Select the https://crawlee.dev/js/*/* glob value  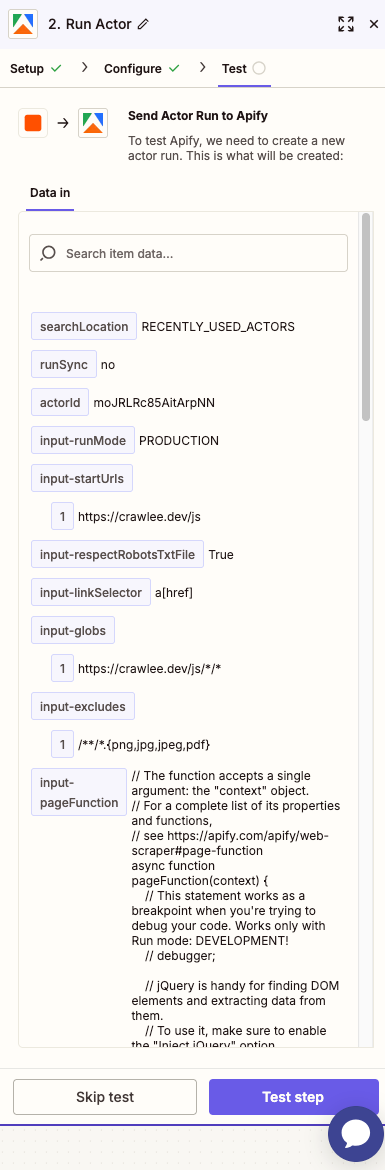click(x=149, y=669)
